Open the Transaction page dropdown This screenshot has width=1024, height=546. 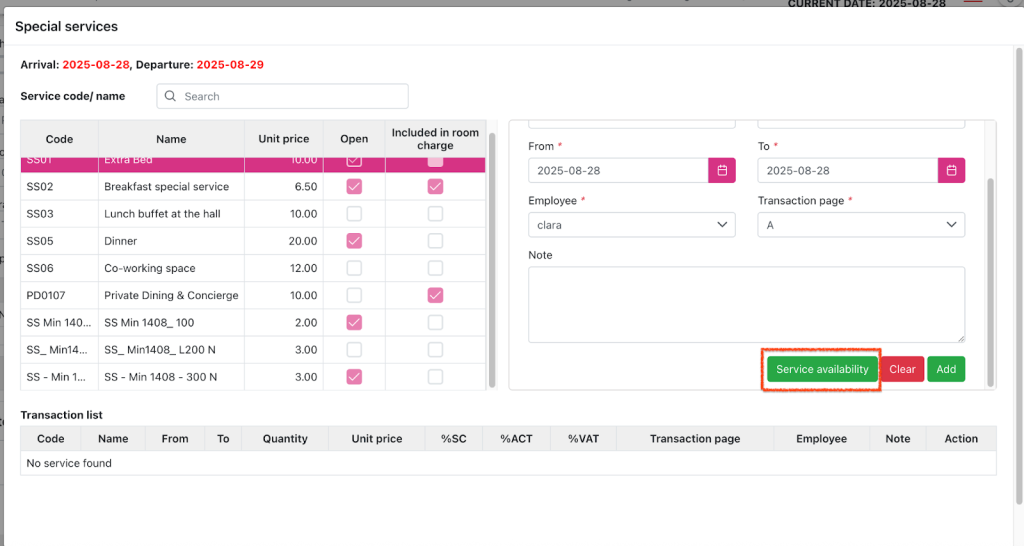[x=860, y=225]
